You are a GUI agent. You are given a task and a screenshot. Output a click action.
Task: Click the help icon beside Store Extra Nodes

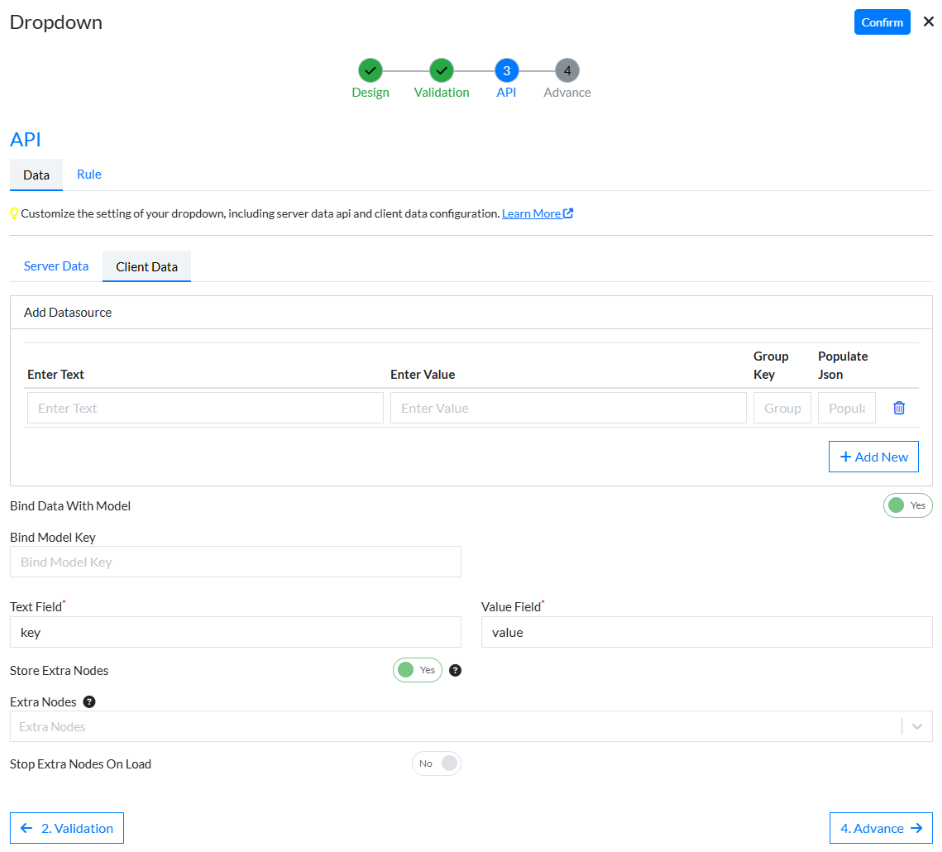click(455, 670)
